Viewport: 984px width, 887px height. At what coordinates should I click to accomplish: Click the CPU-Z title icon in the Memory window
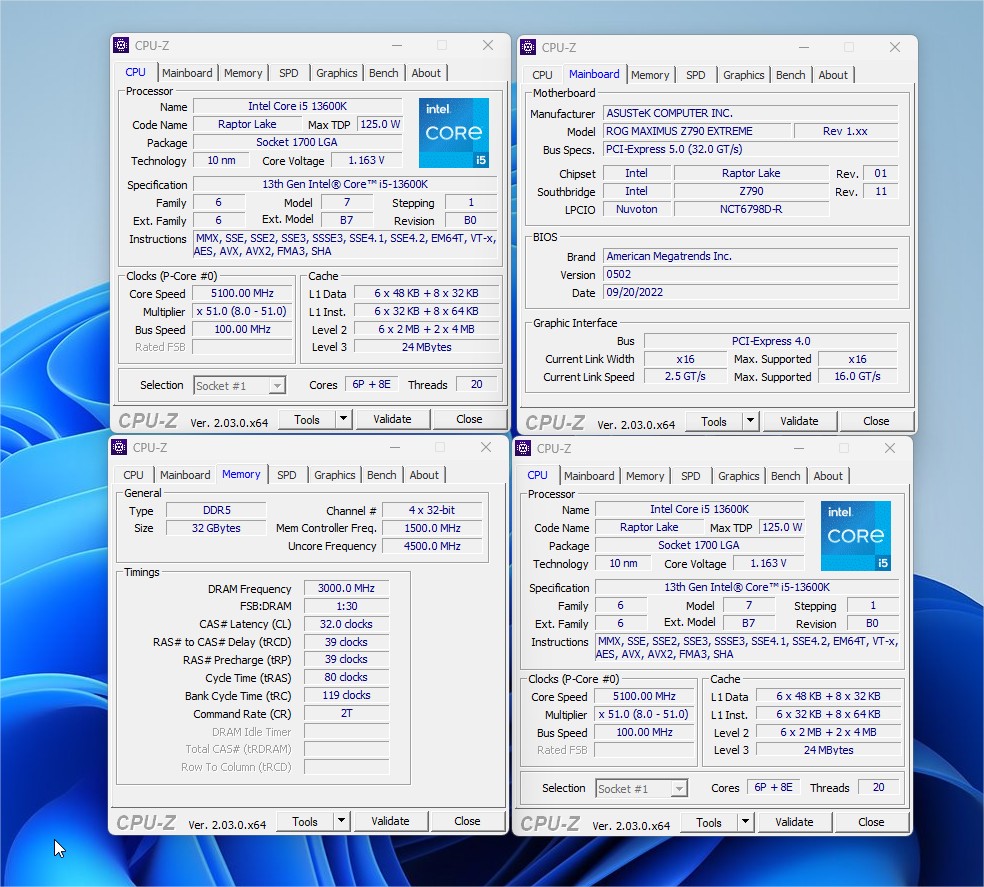(x=119, y=447)
